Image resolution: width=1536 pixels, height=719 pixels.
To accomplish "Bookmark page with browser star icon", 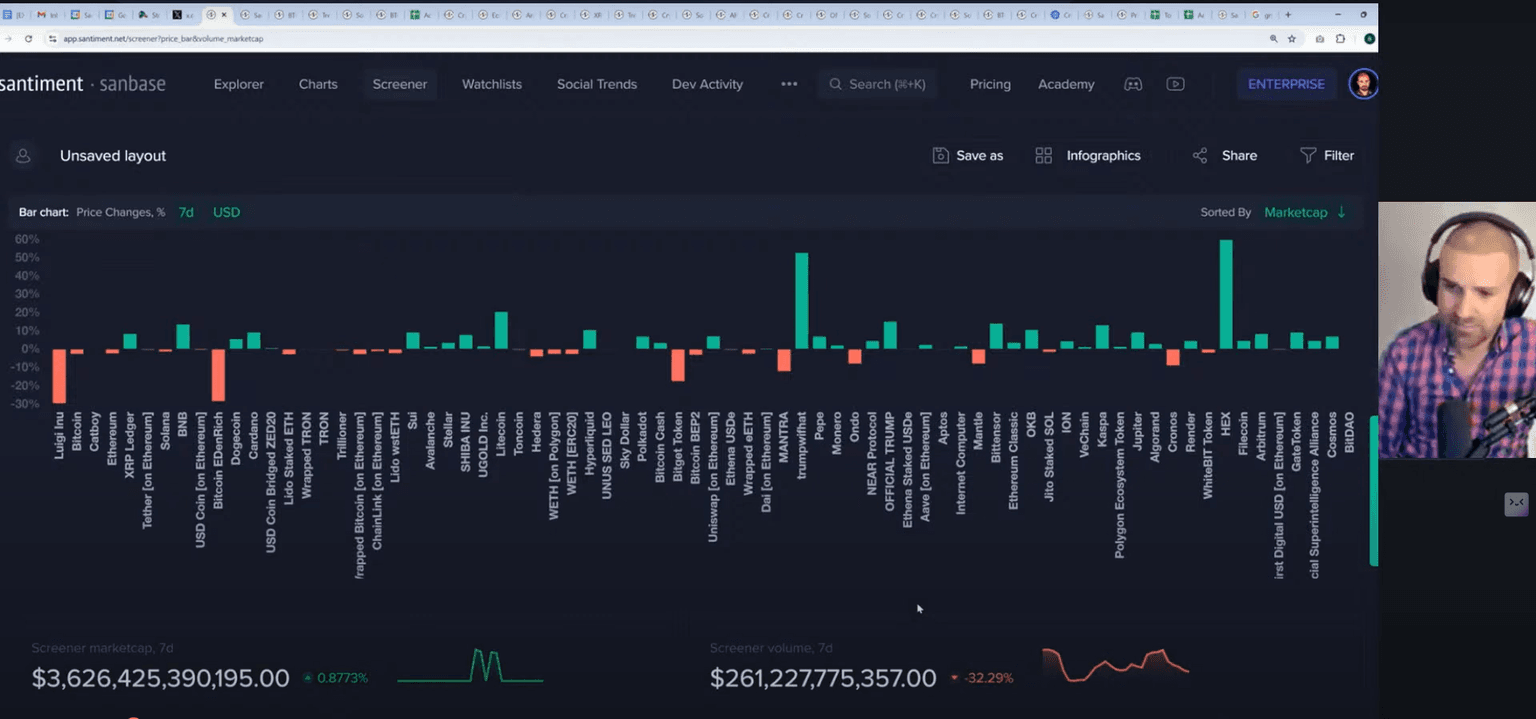I will pyautogui.click(x=1292, y=38).
